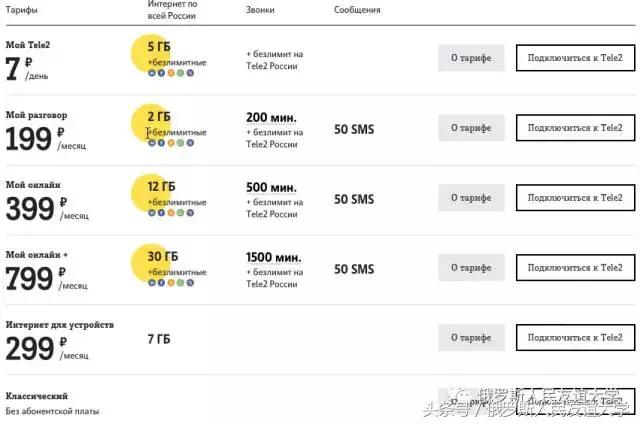The height and width of the screenshot is (424, 640).
Task: Open the 'Интернет для устройств' tariff title
Action: tap(60, 325)
